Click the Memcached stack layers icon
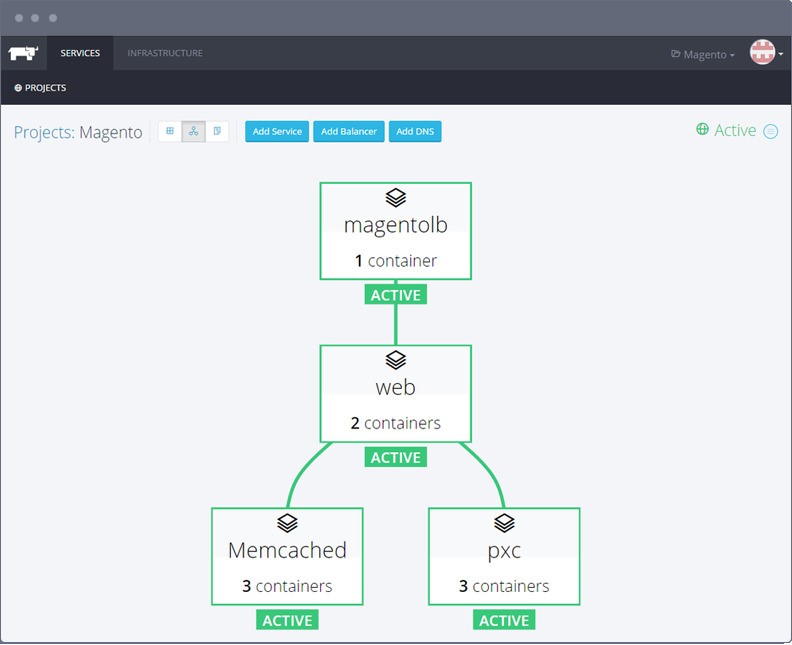This screenshot has height=645, width=792. 287,522
